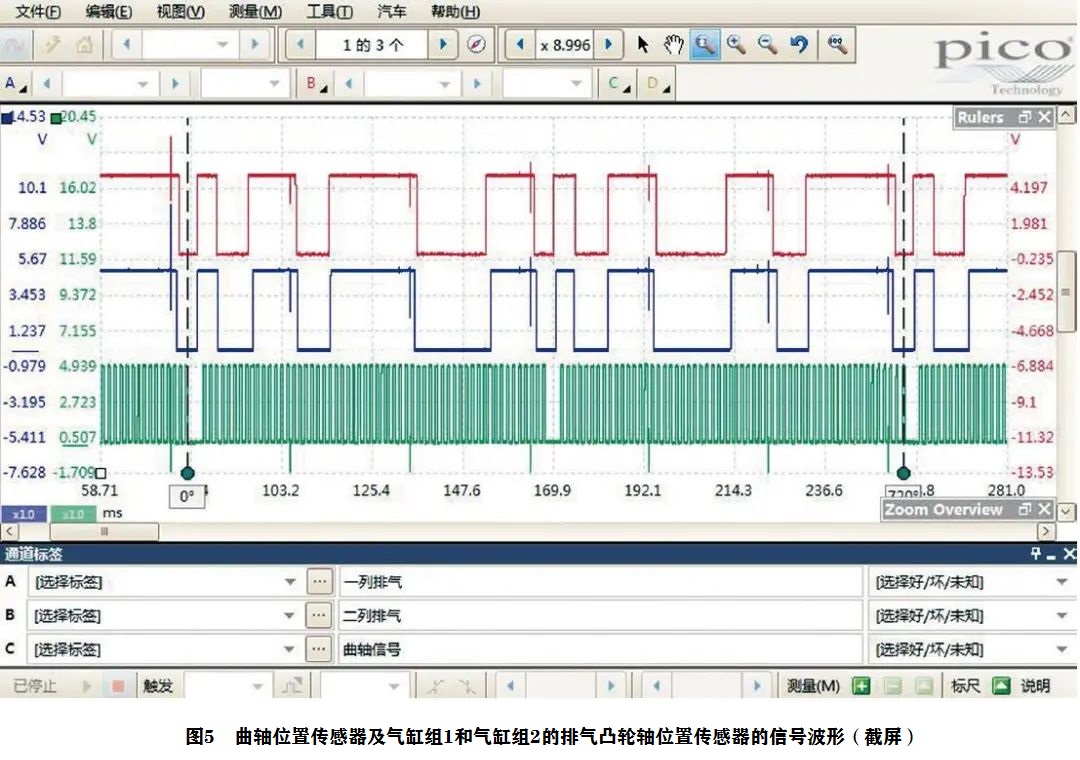Open channel C options
The width and height of the screenshot is (1080, 760).
coord(619,84)
